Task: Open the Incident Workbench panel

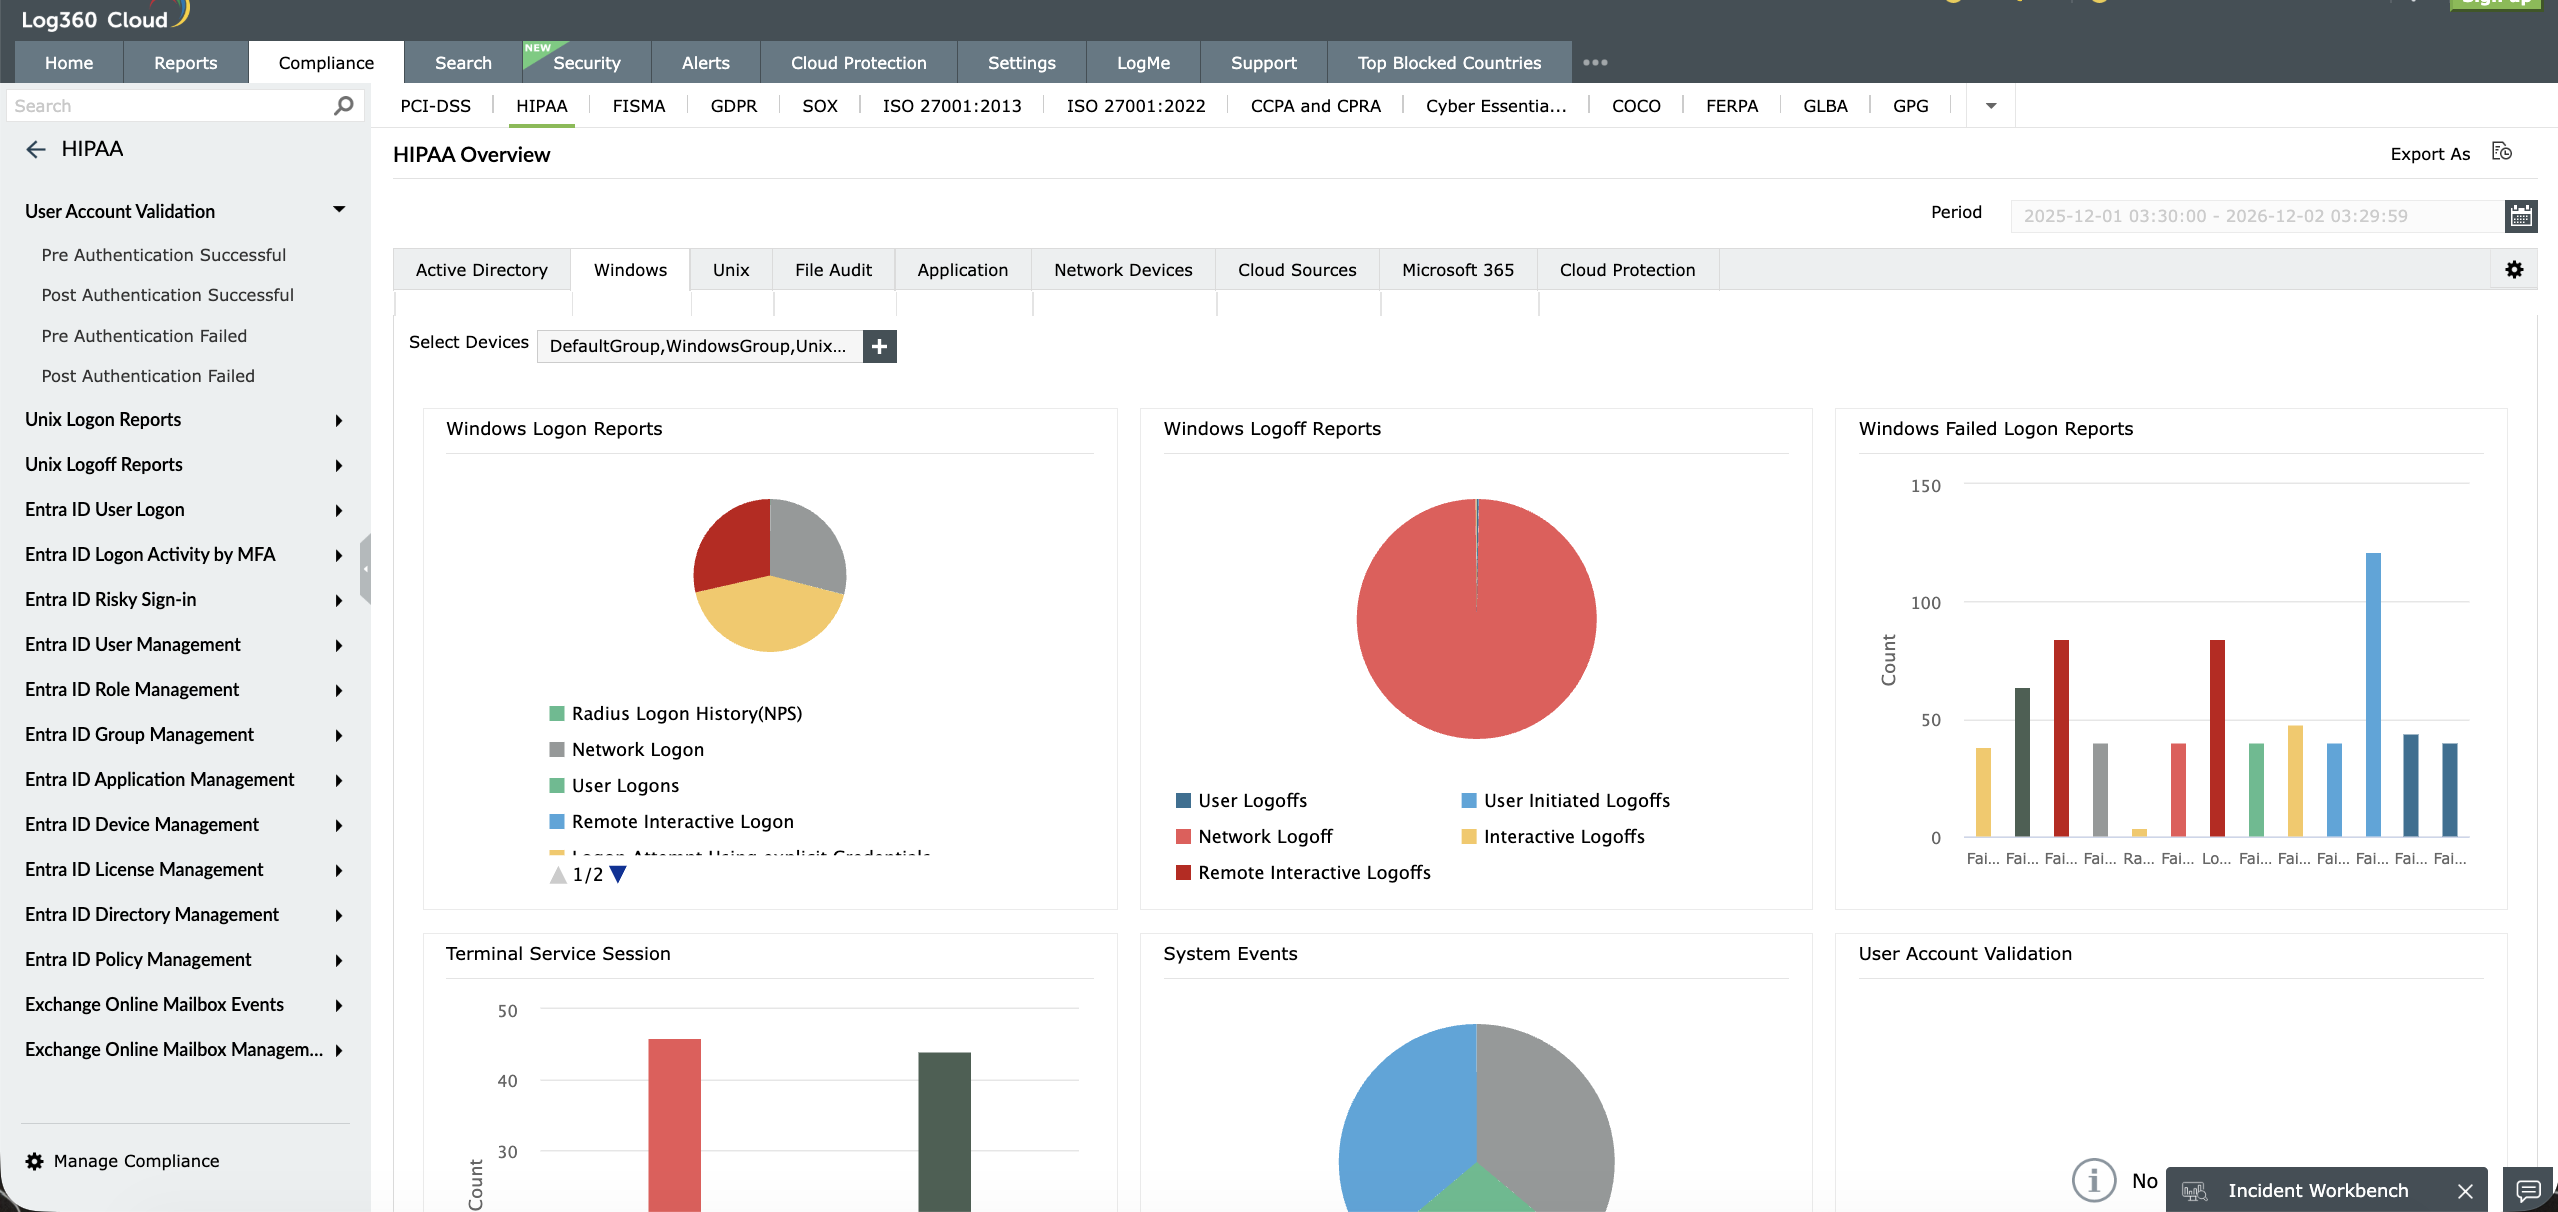Action: (2317, 1190)
